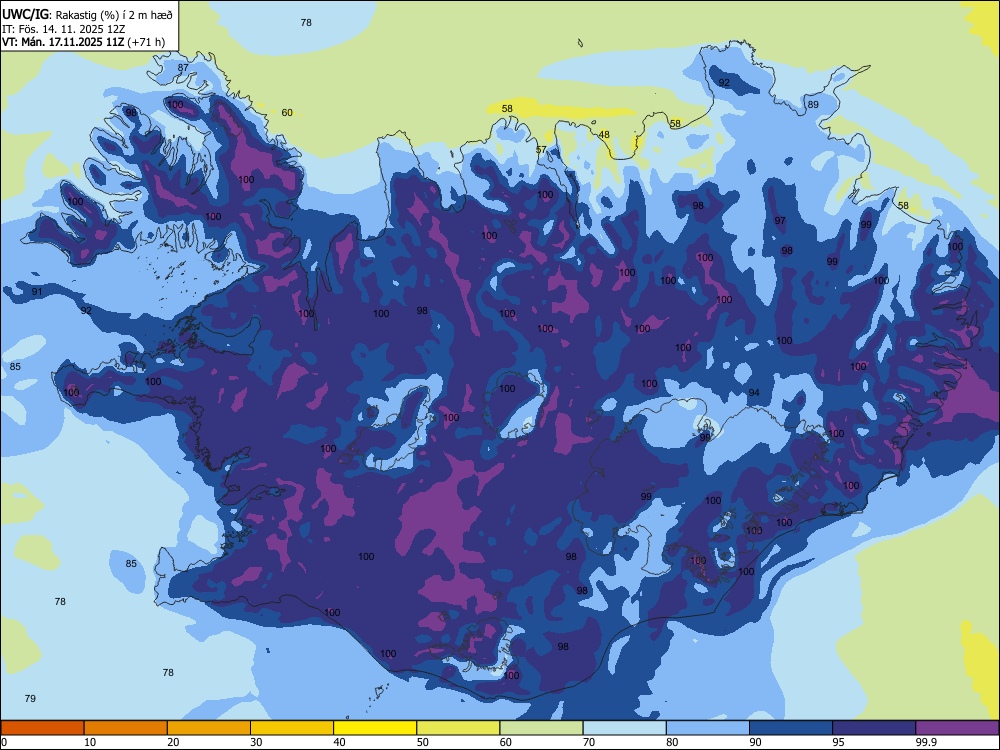
Task: Click the valid time 'VT: Mán. 17.11.2025 11Z'
Action: (63, 42)
